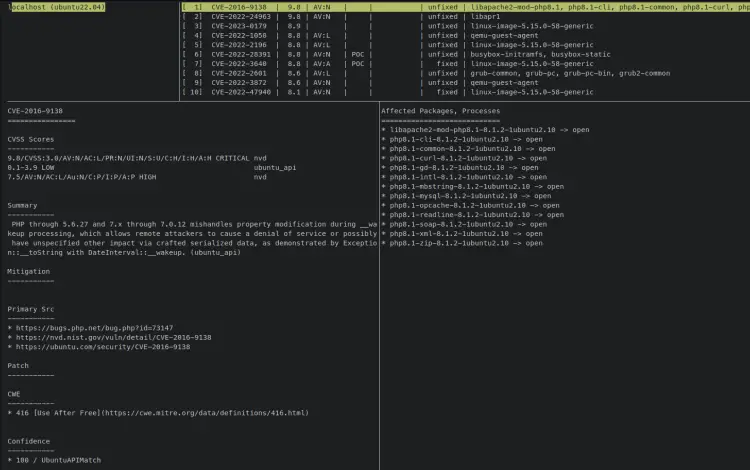Viewport: 750px width, 470px height.
Task: Click the Confidence heading
Action: click(28, 441)
